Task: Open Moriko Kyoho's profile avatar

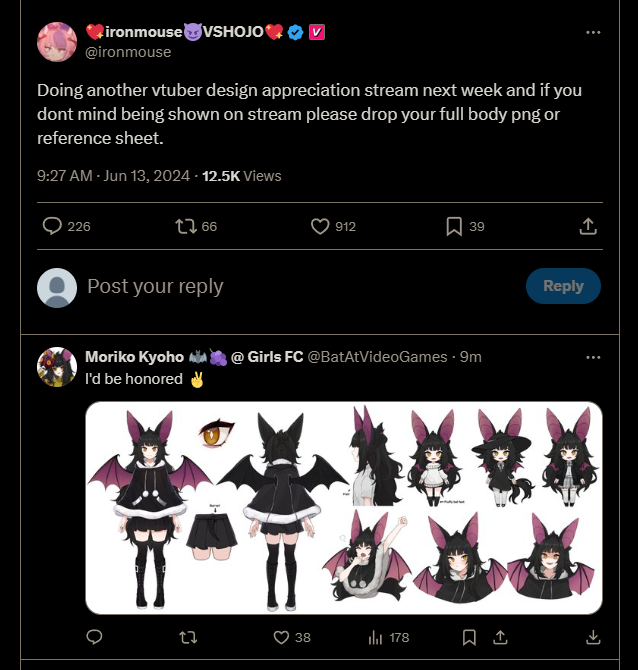Action: [x=56, y=367]
